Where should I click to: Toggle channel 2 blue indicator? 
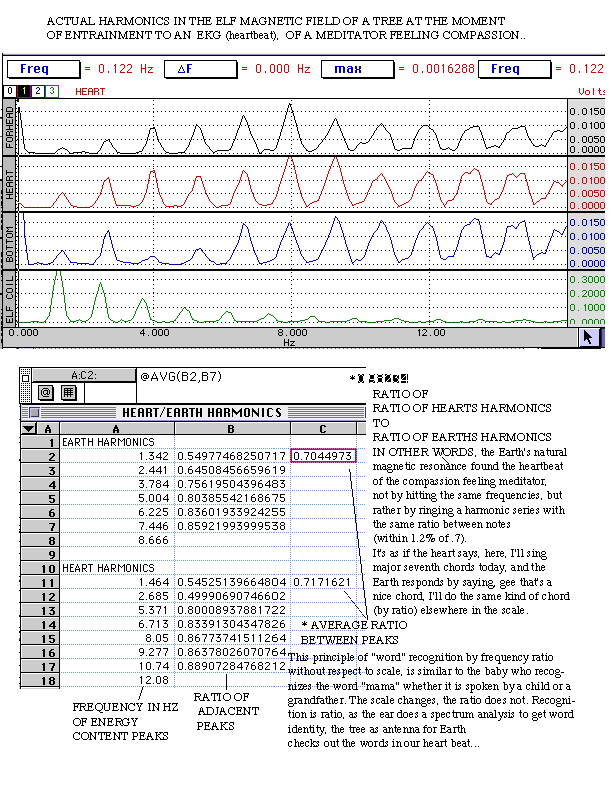tap(38, 91)
